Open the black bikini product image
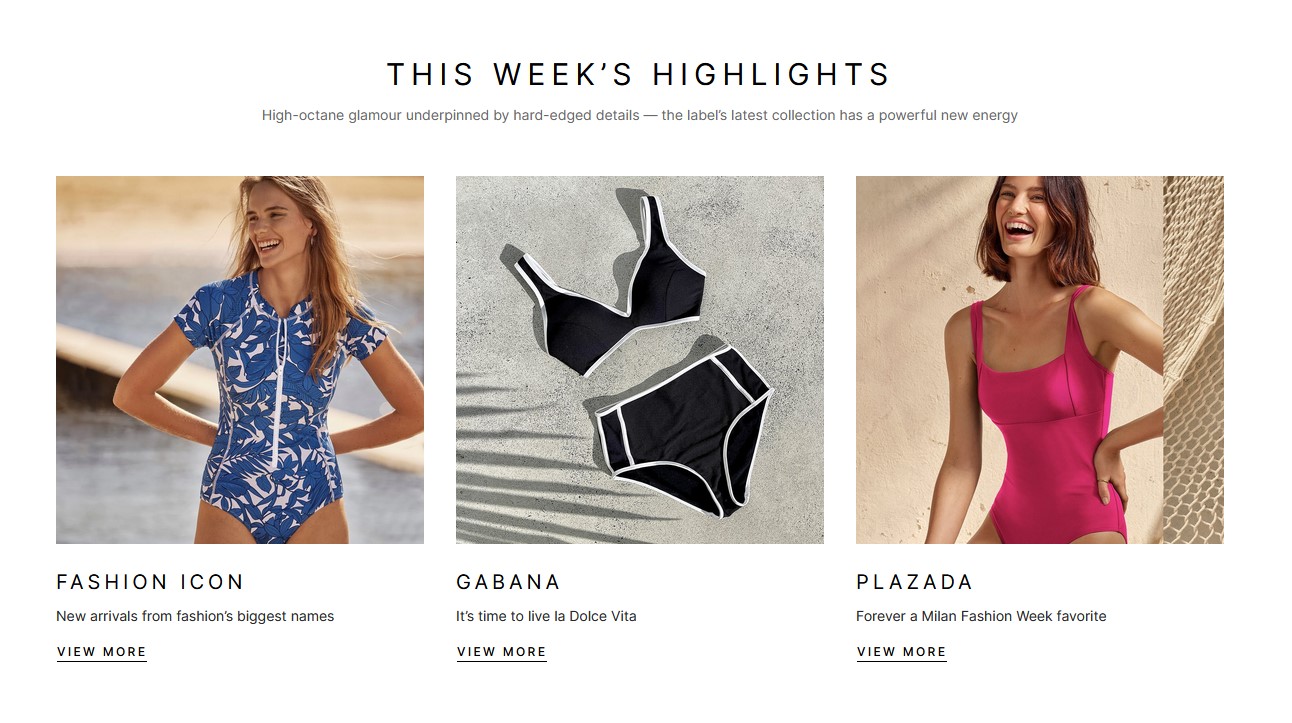The width and height of the screenshot is (1292, 723). [640, 360]
